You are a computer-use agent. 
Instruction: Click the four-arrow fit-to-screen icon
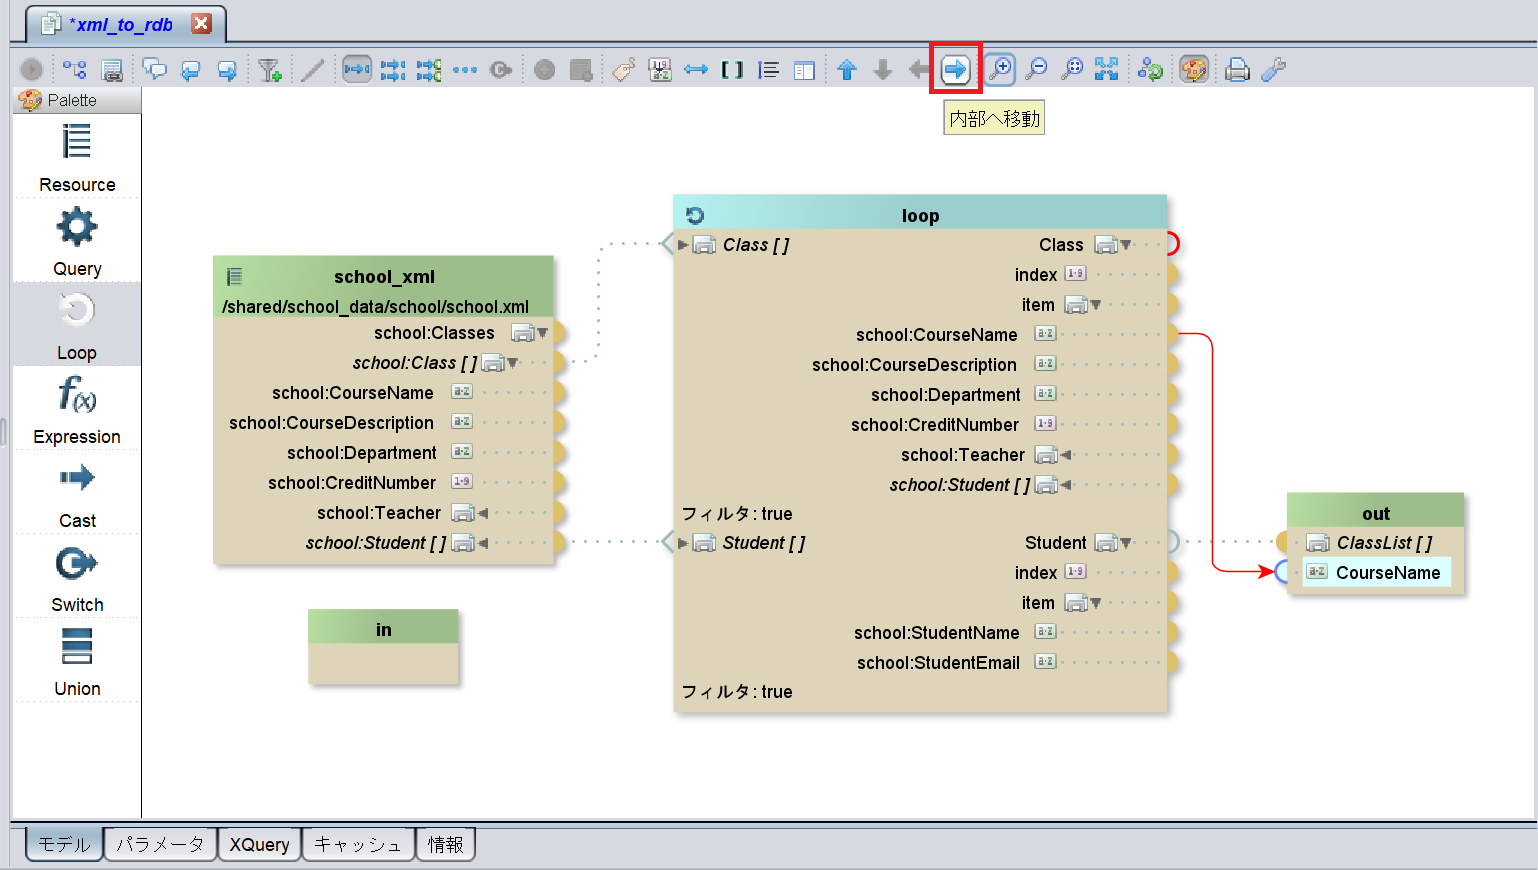1107,69
